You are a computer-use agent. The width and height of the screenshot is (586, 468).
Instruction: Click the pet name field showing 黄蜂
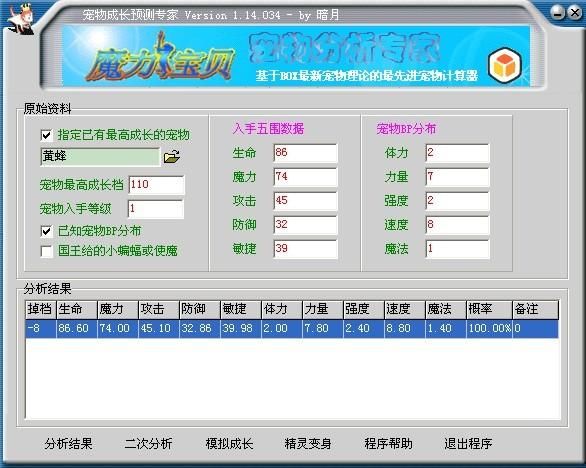pyautogui.click(x=100, y=156)
